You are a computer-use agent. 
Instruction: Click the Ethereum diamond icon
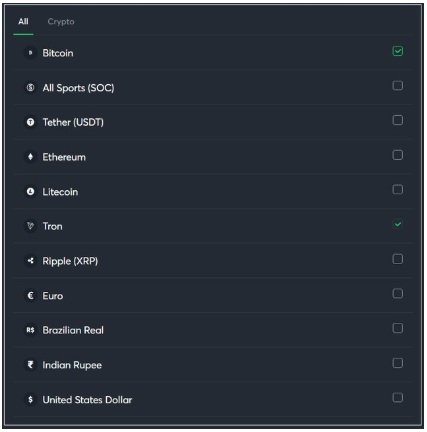point(30,157)
